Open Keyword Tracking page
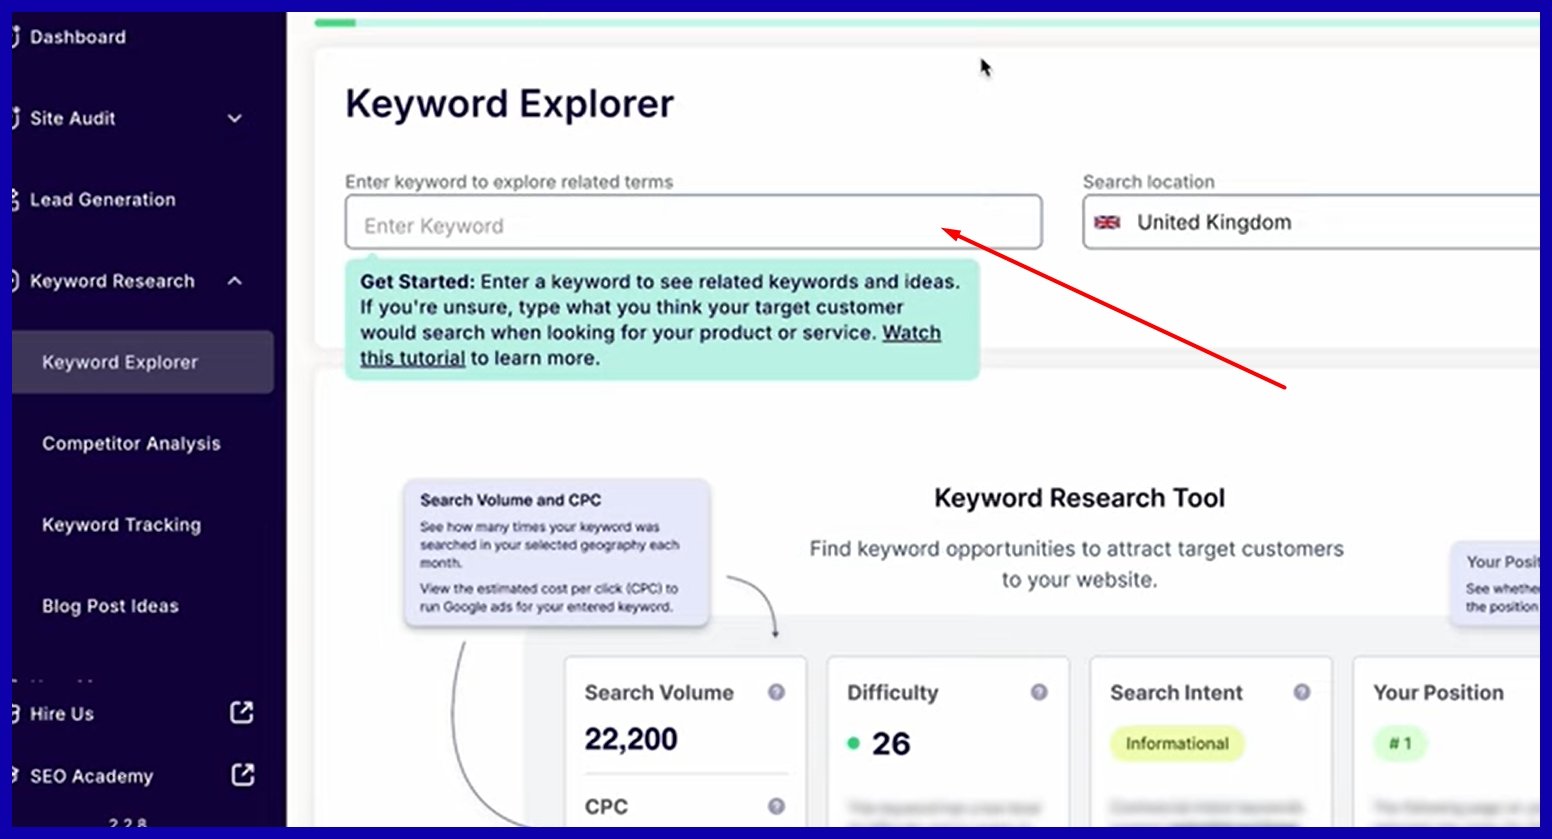Viewport: 1552px width, 839px height. (121, 525)
